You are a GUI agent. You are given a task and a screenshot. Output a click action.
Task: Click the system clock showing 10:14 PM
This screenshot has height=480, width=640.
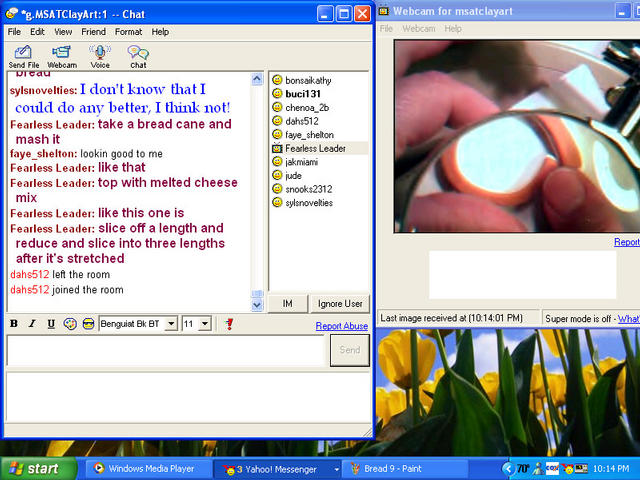pos(611,469)
